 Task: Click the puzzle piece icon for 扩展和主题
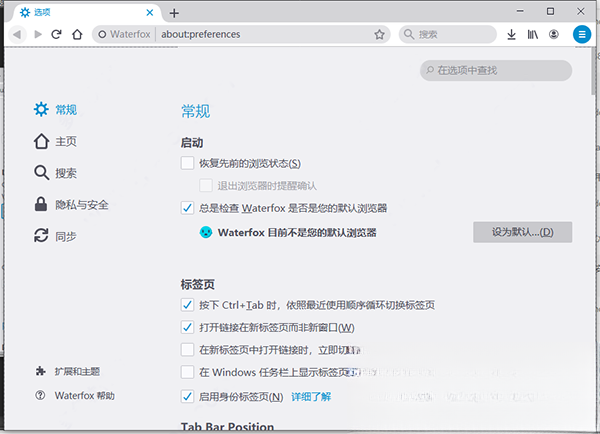(40, 371)
